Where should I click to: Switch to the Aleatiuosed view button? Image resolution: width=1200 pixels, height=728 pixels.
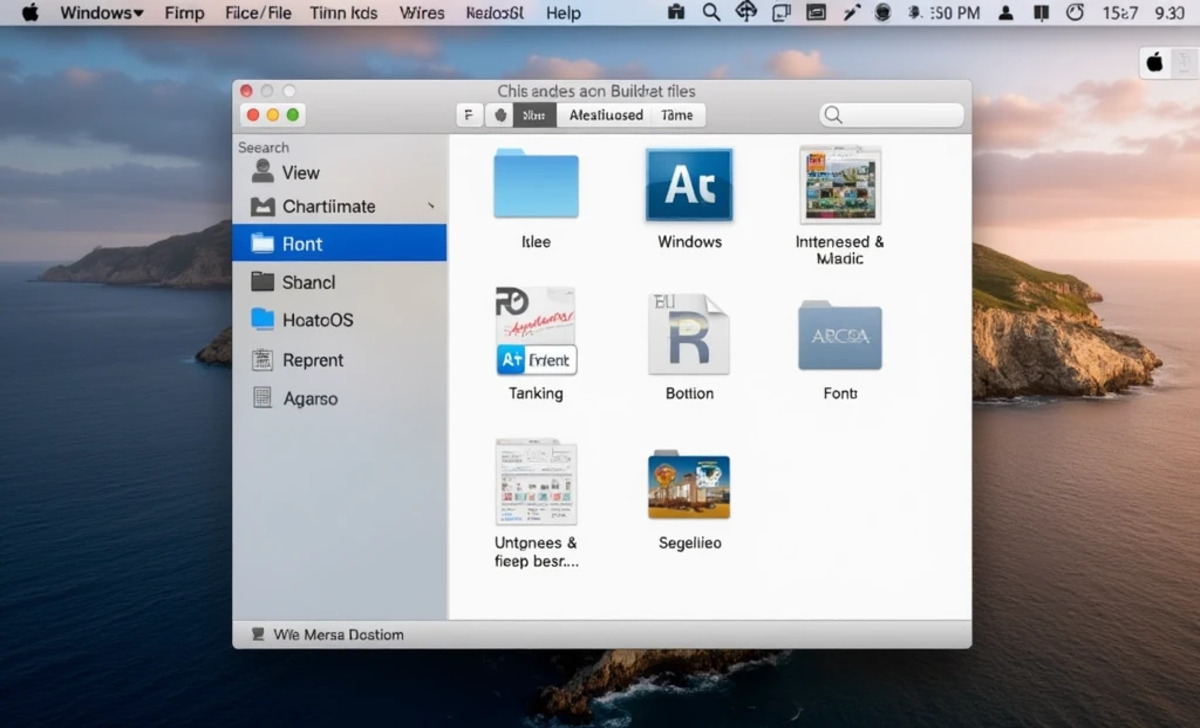604,114
